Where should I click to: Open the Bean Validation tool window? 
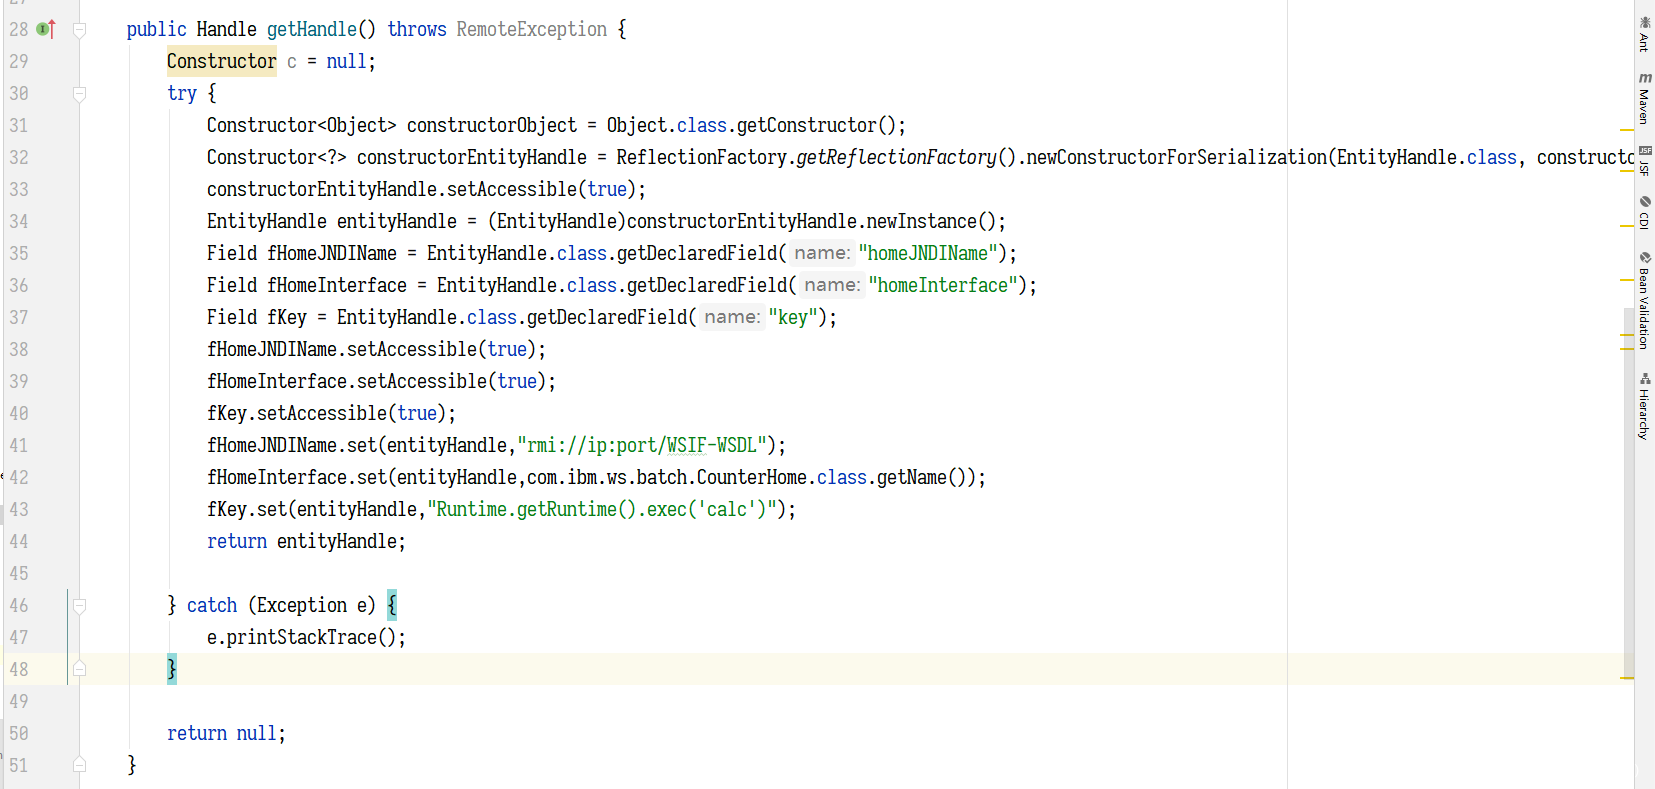[x=1644, y=299]
